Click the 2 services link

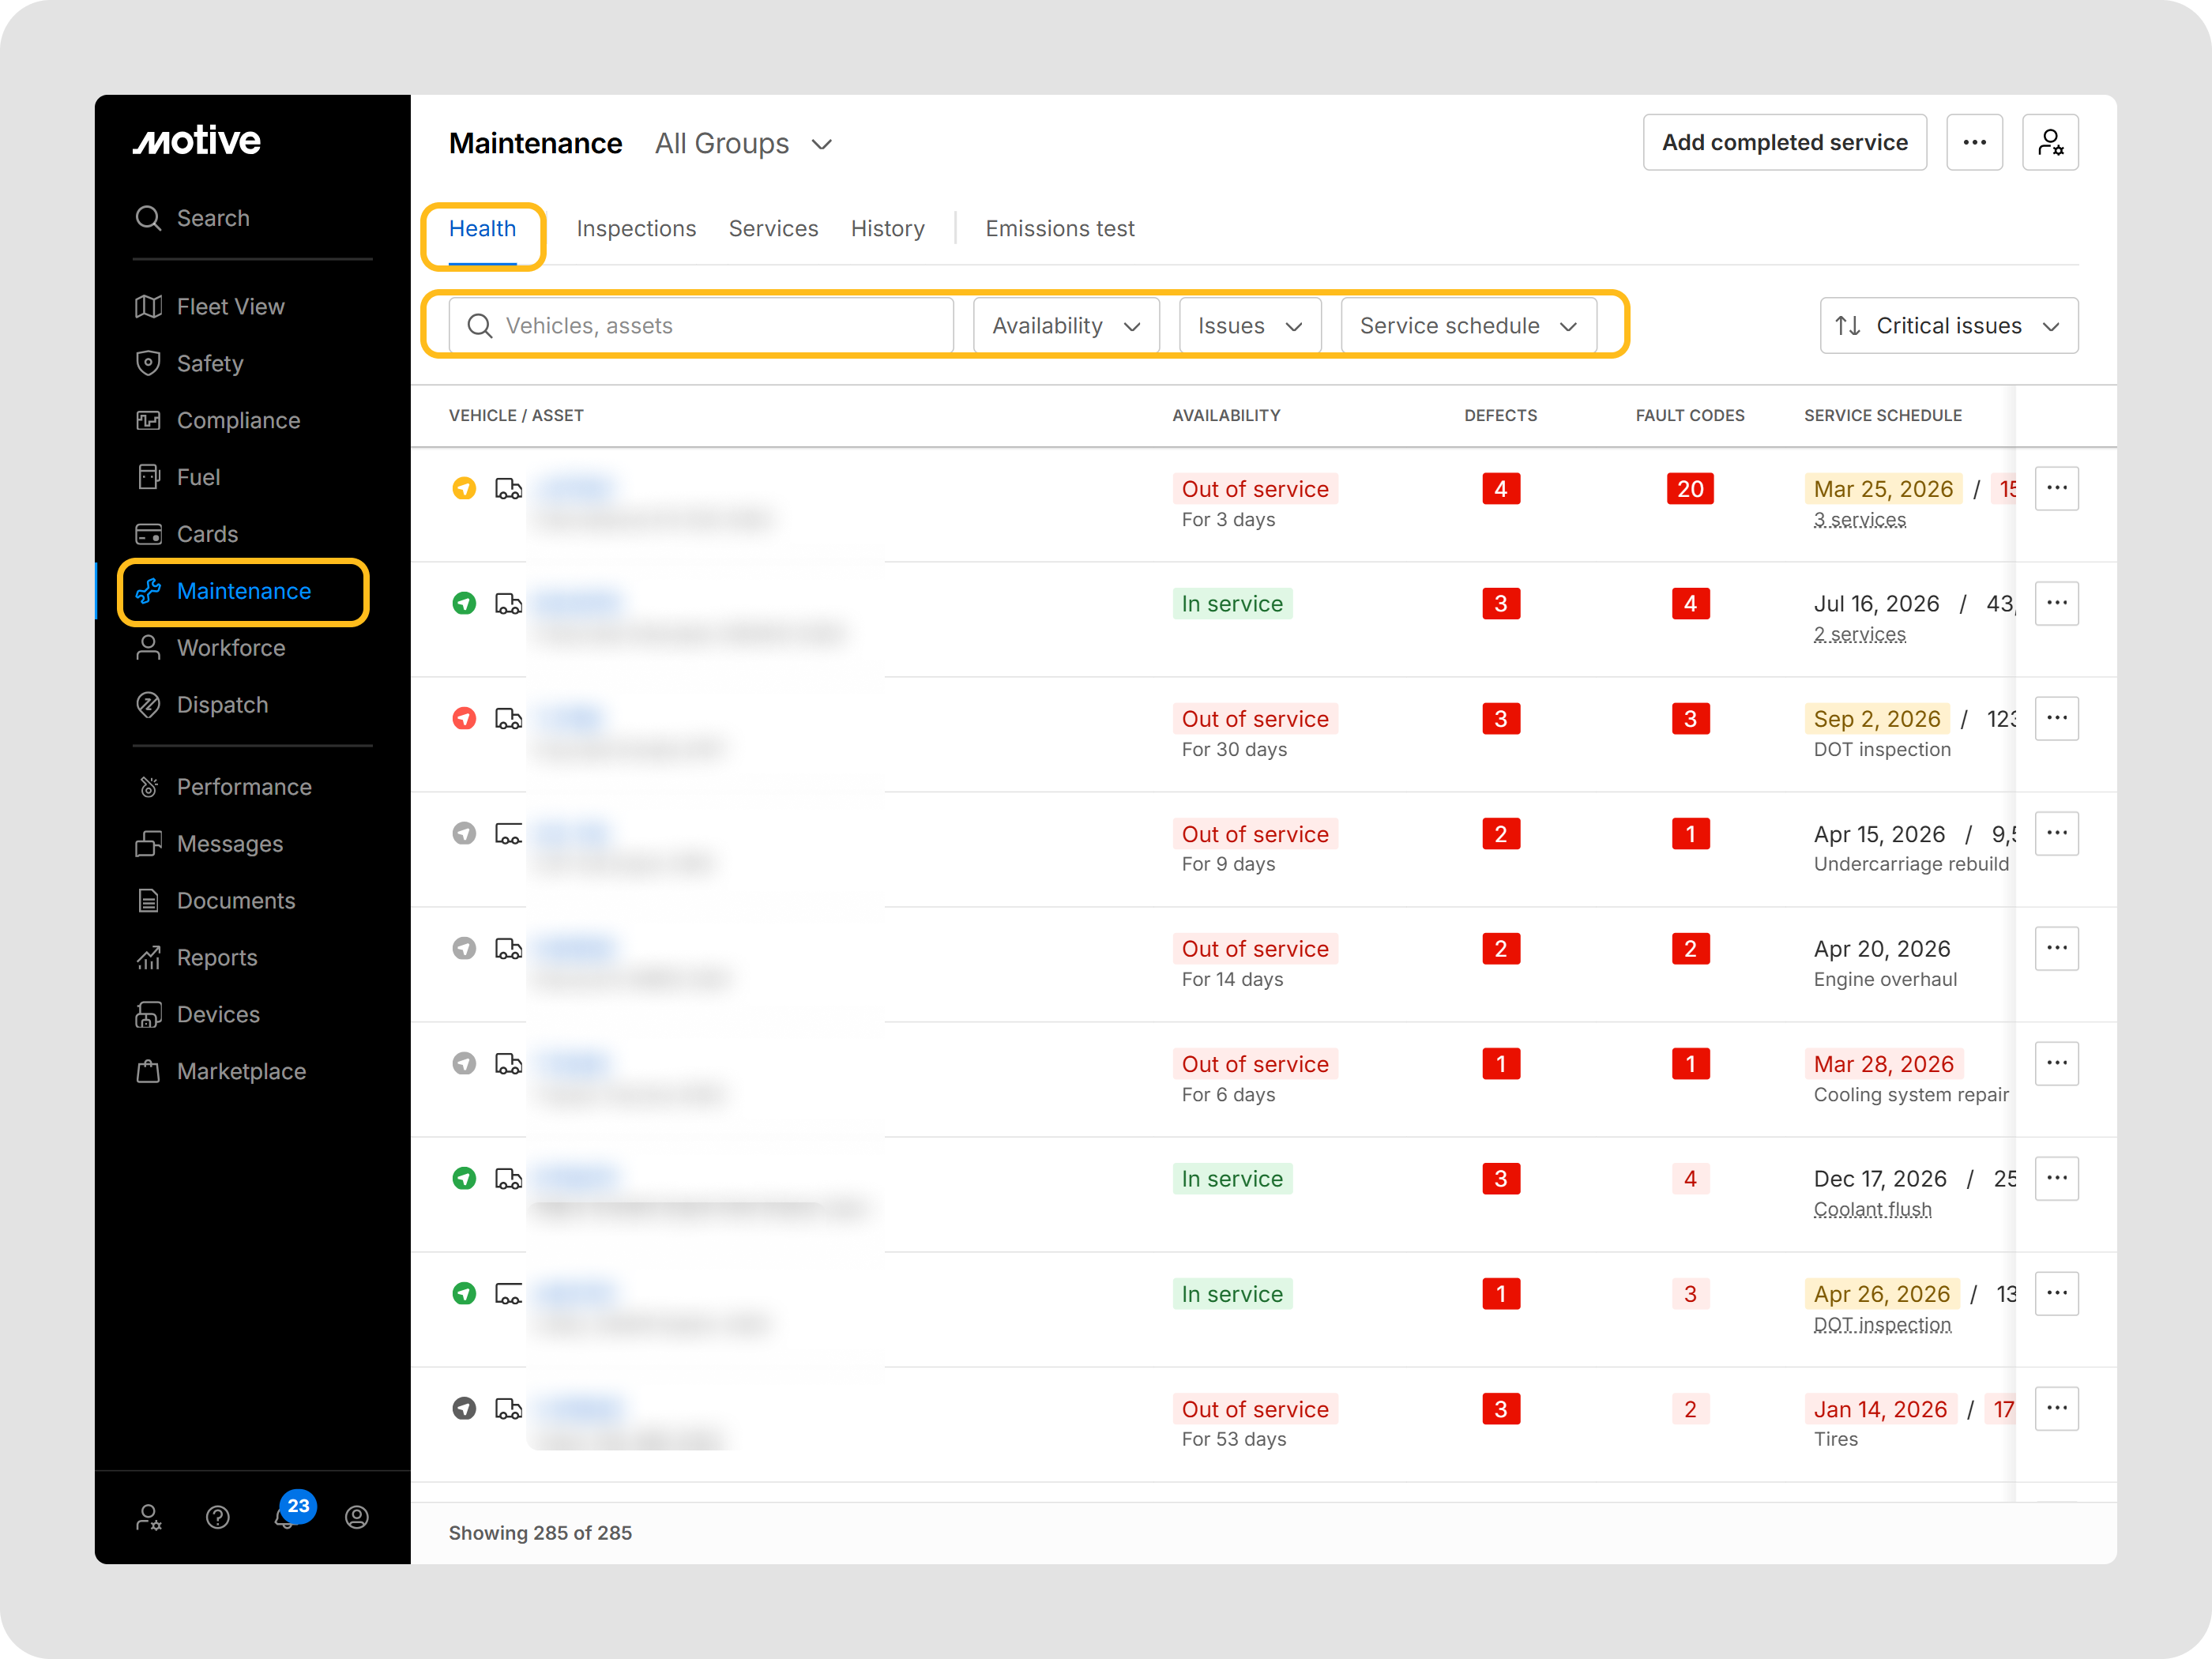pyautogui.click(x=1860, y=635)
